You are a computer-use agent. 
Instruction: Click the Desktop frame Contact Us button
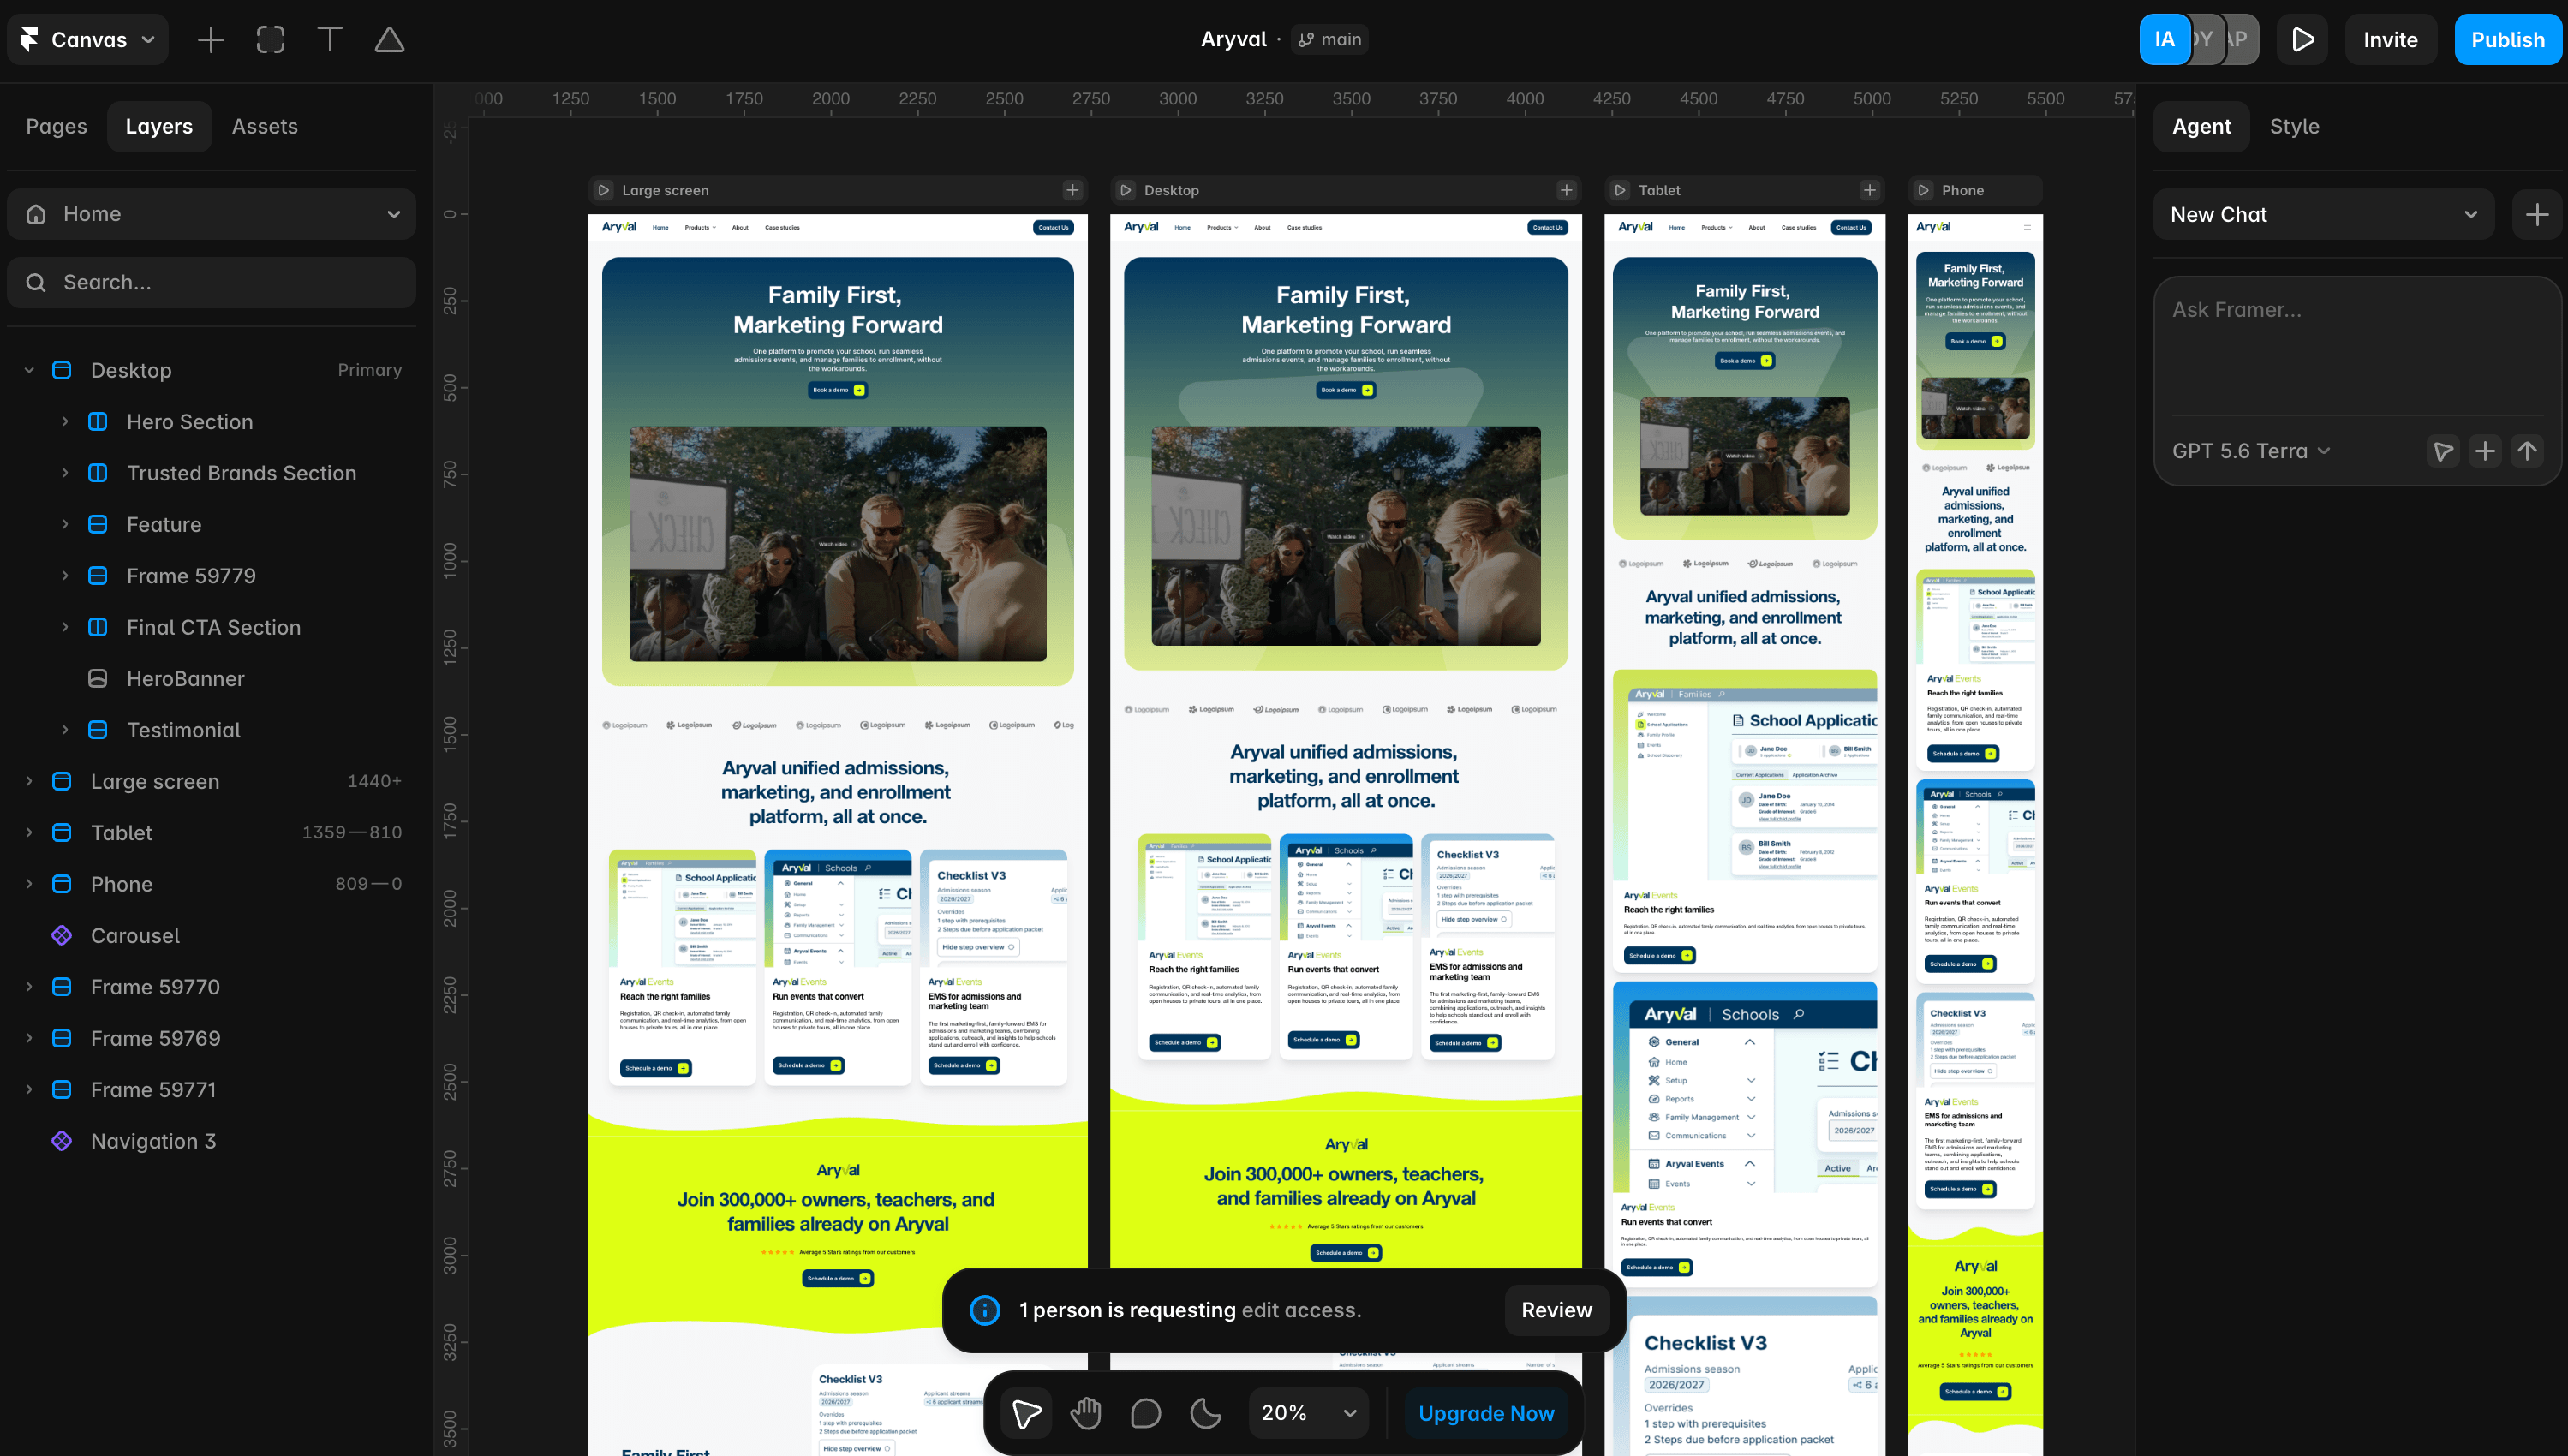(x=1547, y=228)
